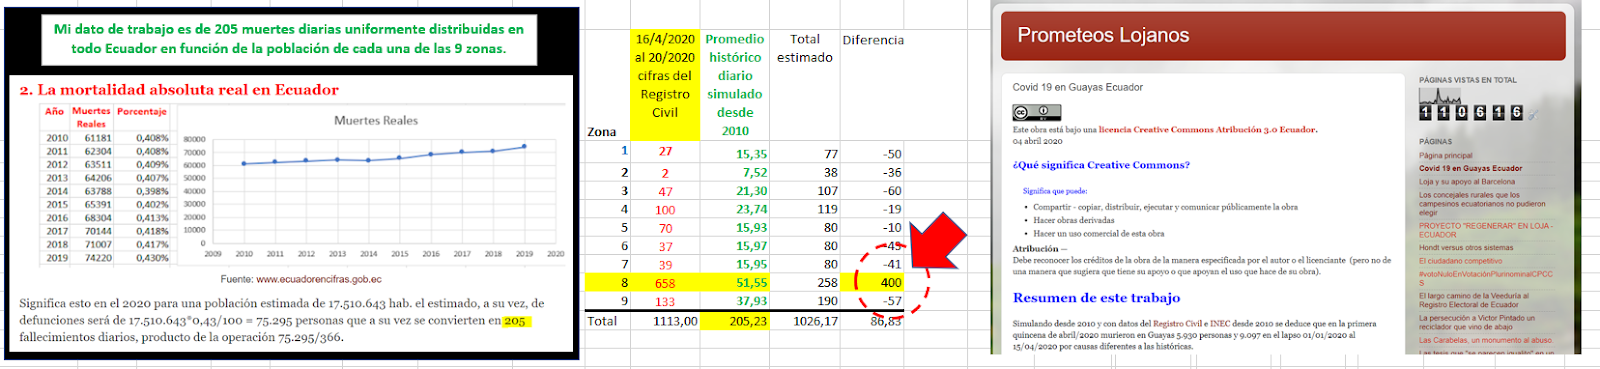Select Zona 8 total estimado cell 258
1600x369 pixels.
[805, 283]
